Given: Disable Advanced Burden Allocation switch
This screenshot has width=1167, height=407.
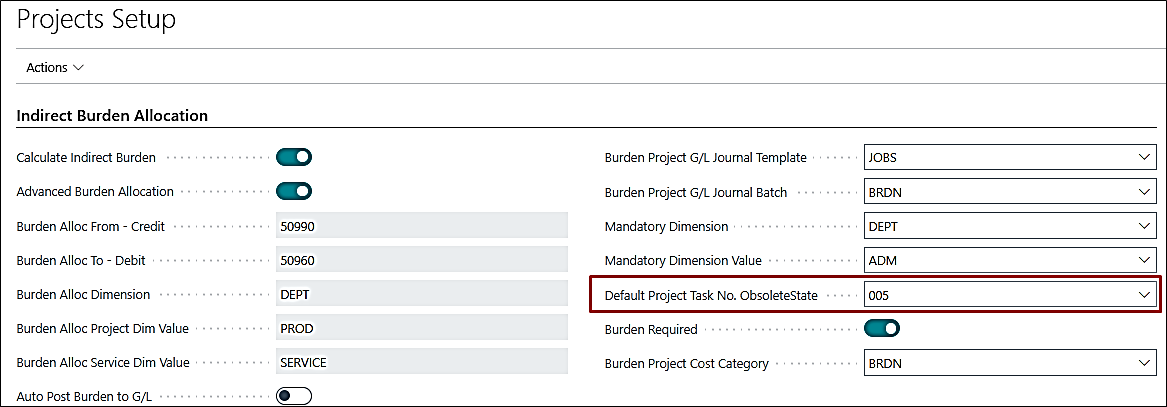Looking at the screenshot, I should [294, 191].
